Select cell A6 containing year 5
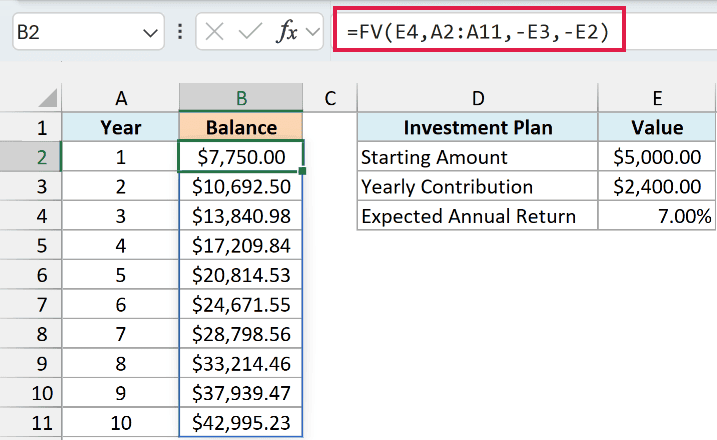 coord(121,275)
